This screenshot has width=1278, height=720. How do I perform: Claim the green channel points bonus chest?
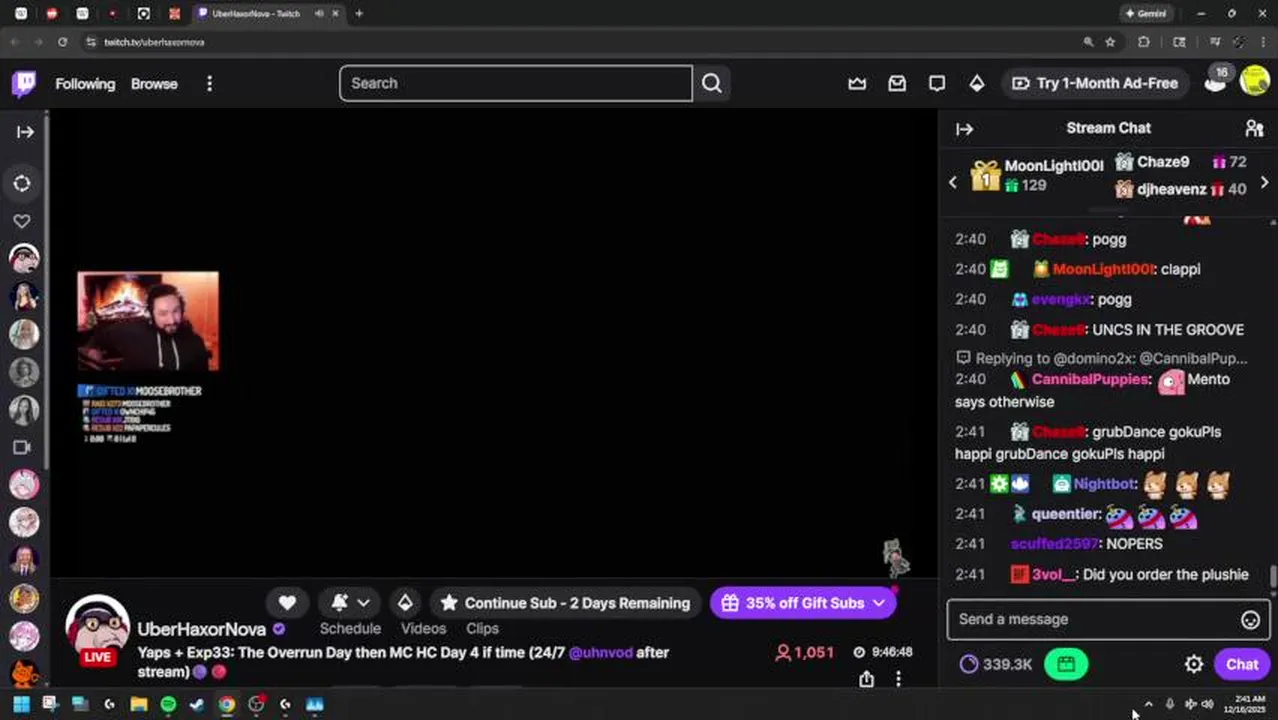1066,664
